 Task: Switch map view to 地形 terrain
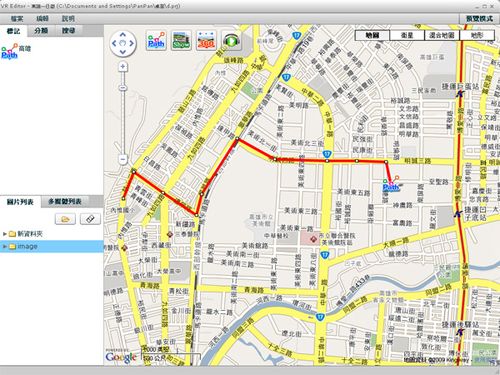click(477, 35)
